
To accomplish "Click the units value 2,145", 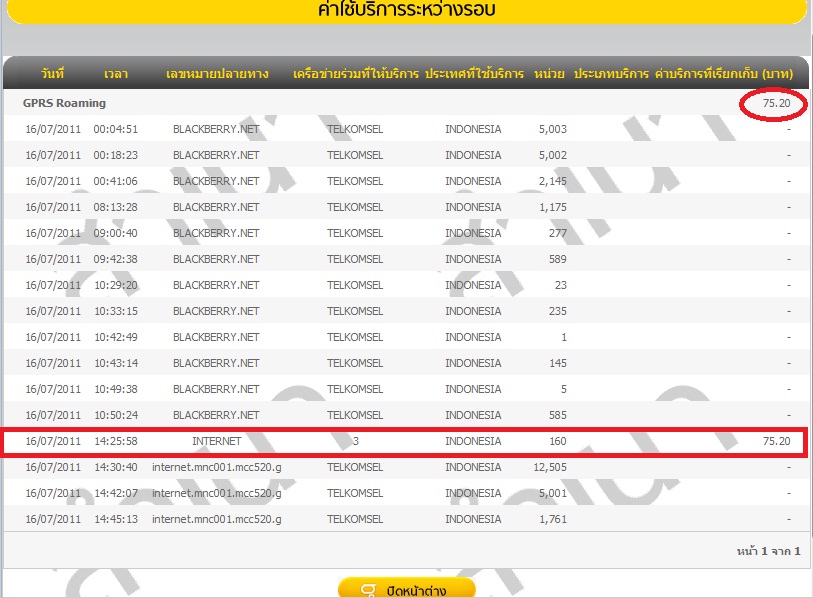I will point(553,181).
